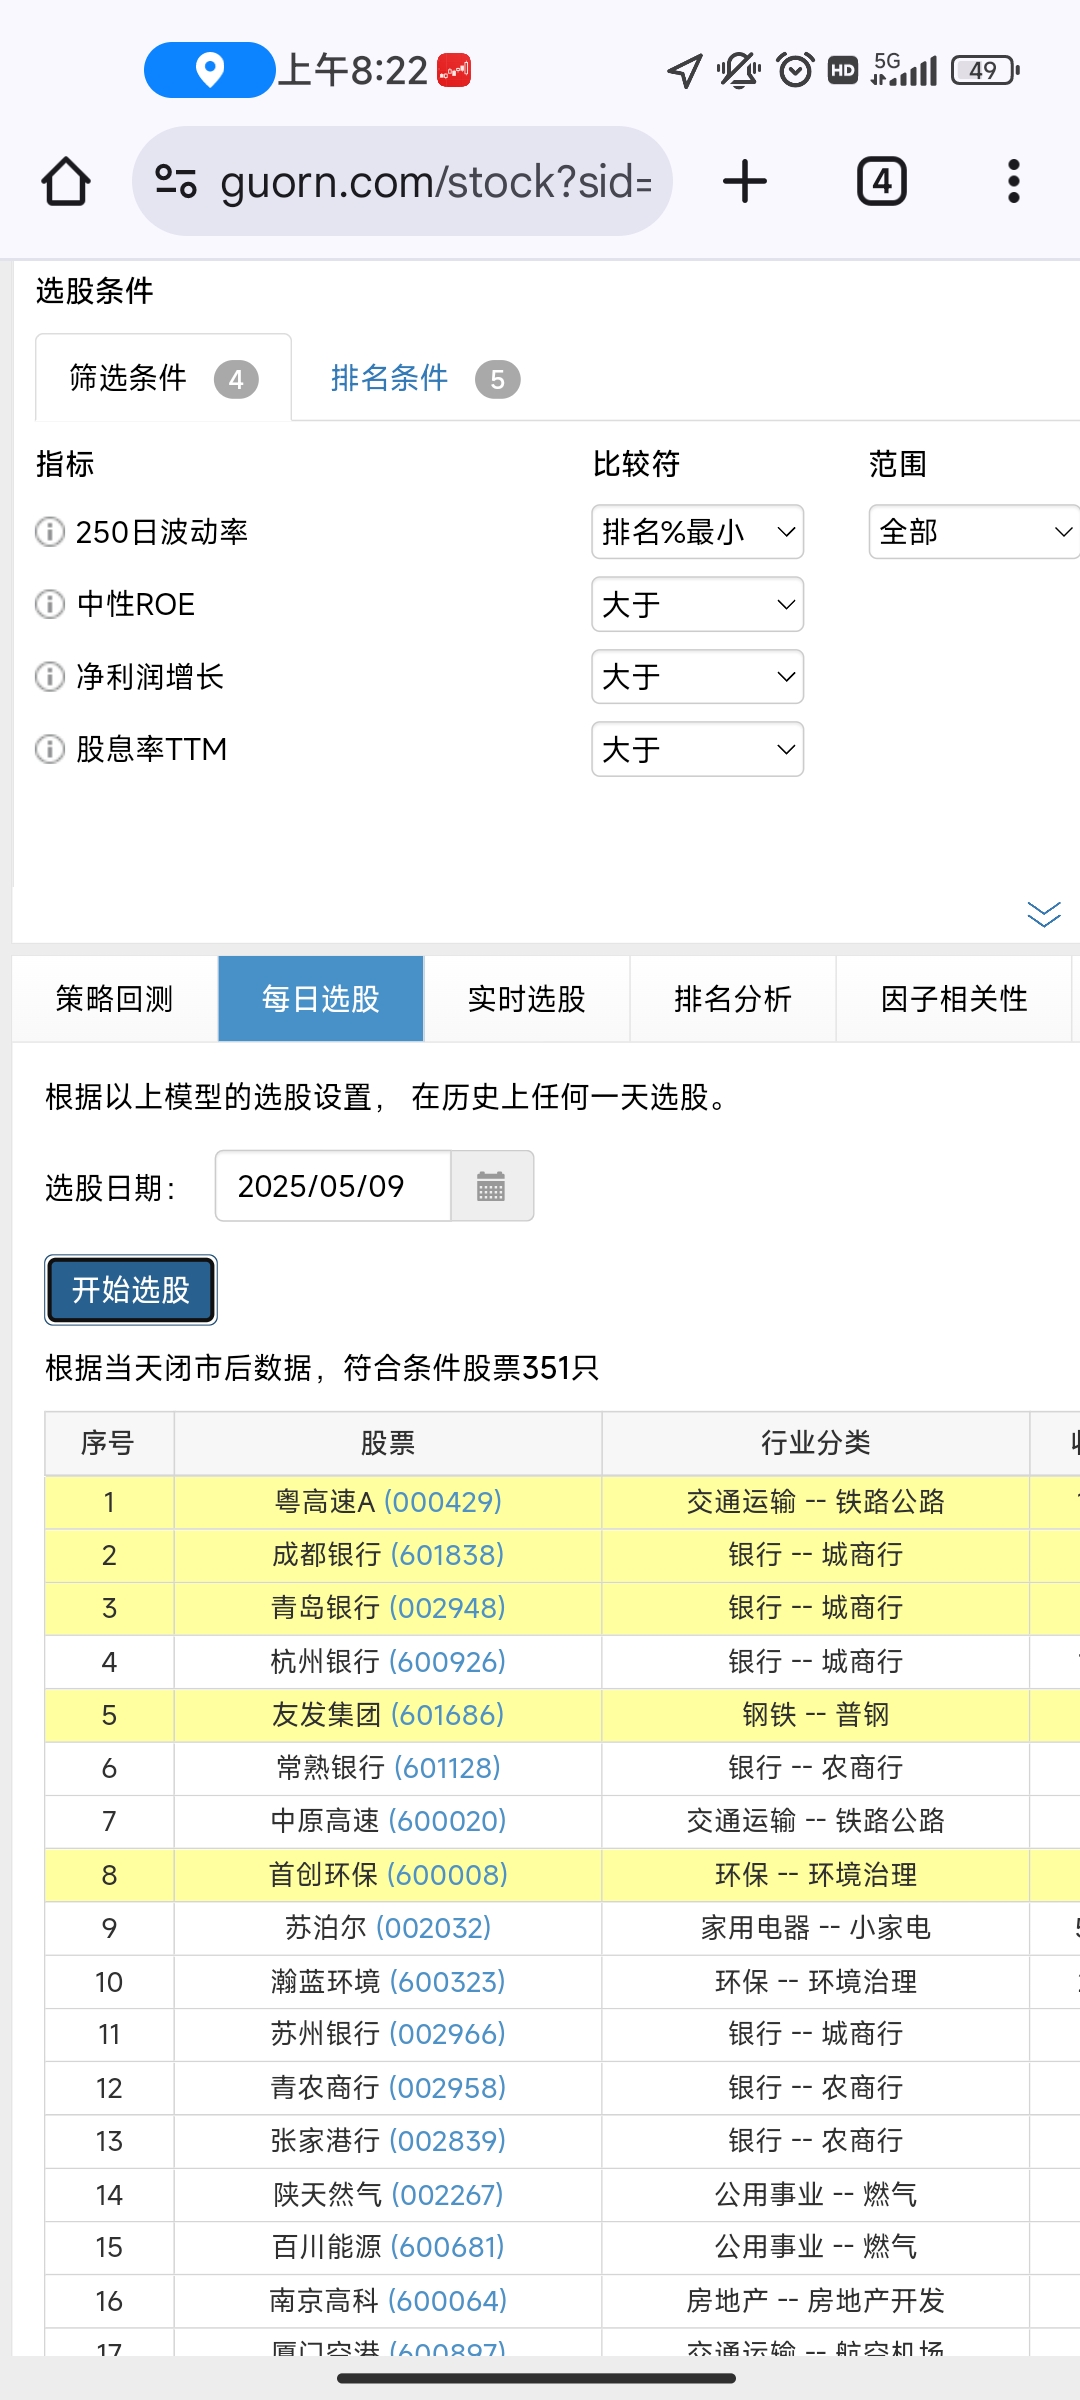1080x2400 pixels.
Task: Open the 全部 range dropdown
Action: pos(973,532)
